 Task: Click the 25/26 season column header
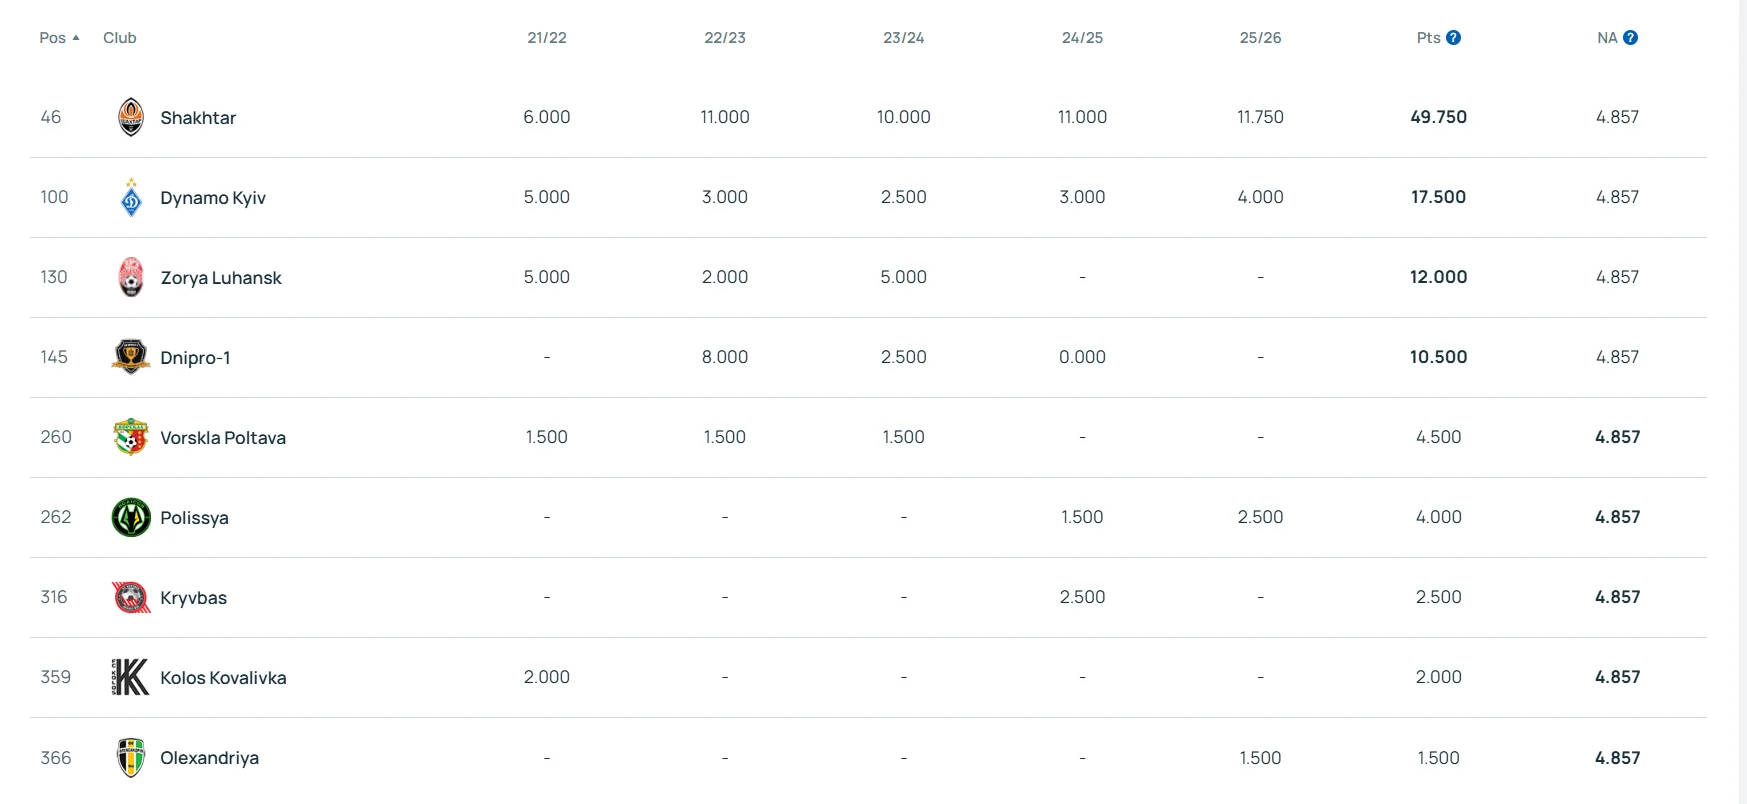(x=1260, y=38)
